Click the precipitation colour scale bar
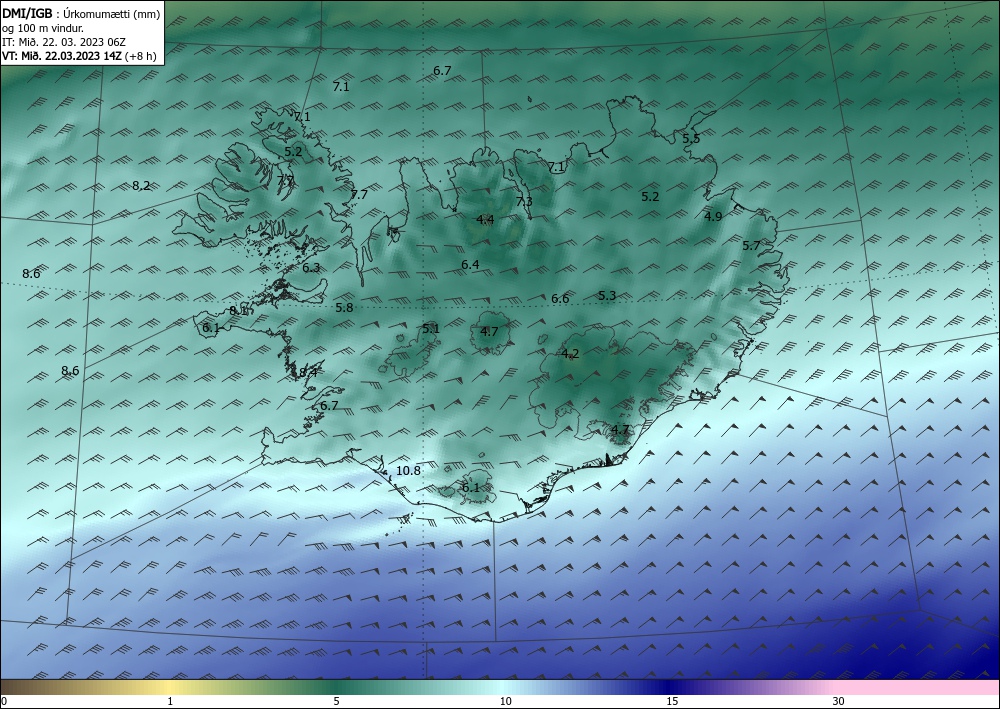Image resolution: width=1000 pixels, height=709 pixels. tap(500, 688)
